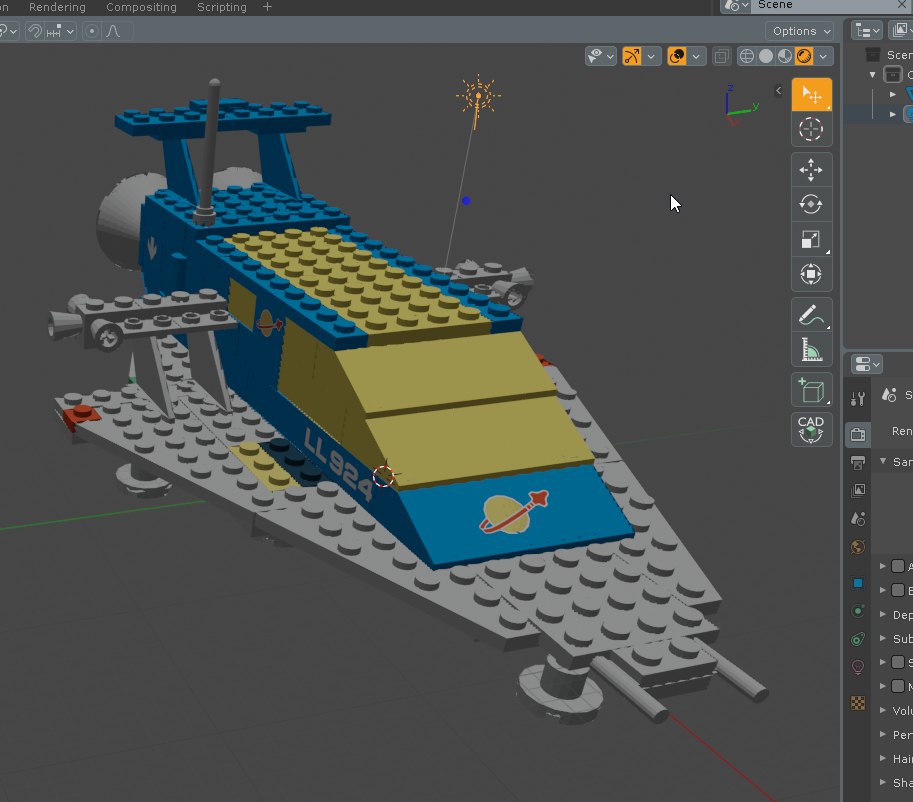Enable the checkbox above the Volumetrics row
The width and height of the screenshot is (913, 802).
[898, 686]
